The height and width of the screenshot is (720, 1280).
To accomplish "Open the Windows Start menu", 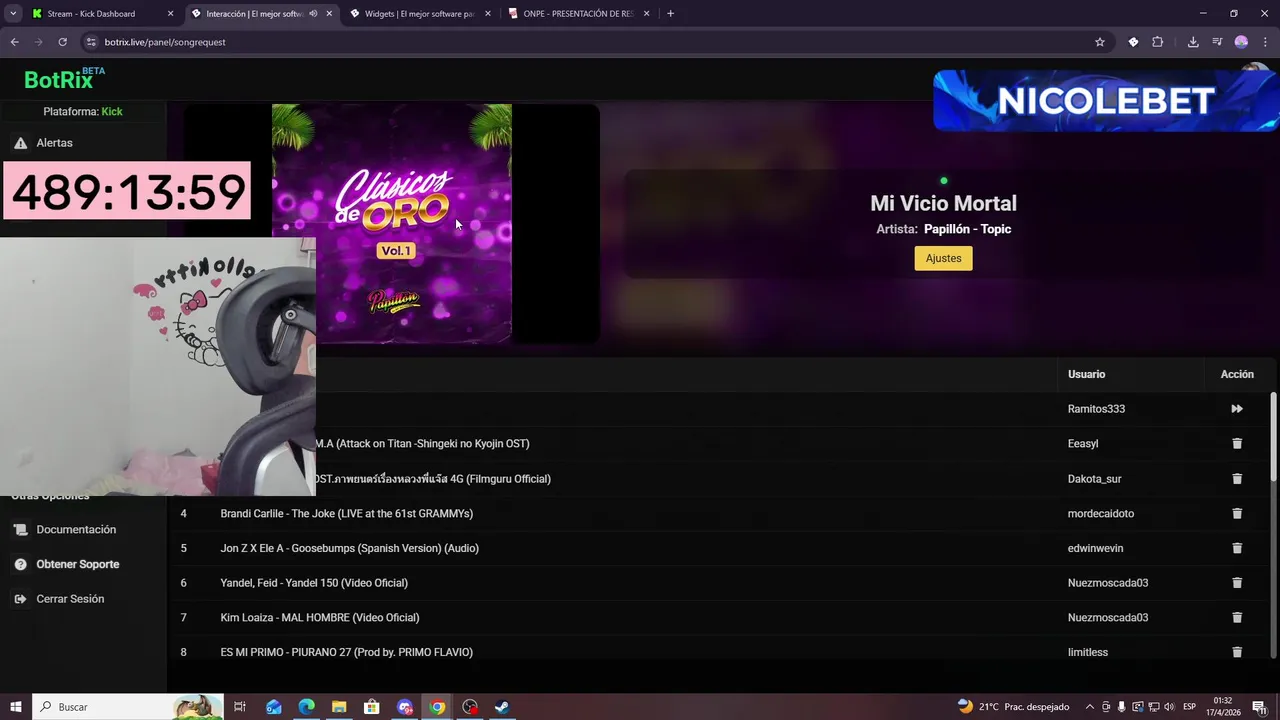I will click(14, 707).
